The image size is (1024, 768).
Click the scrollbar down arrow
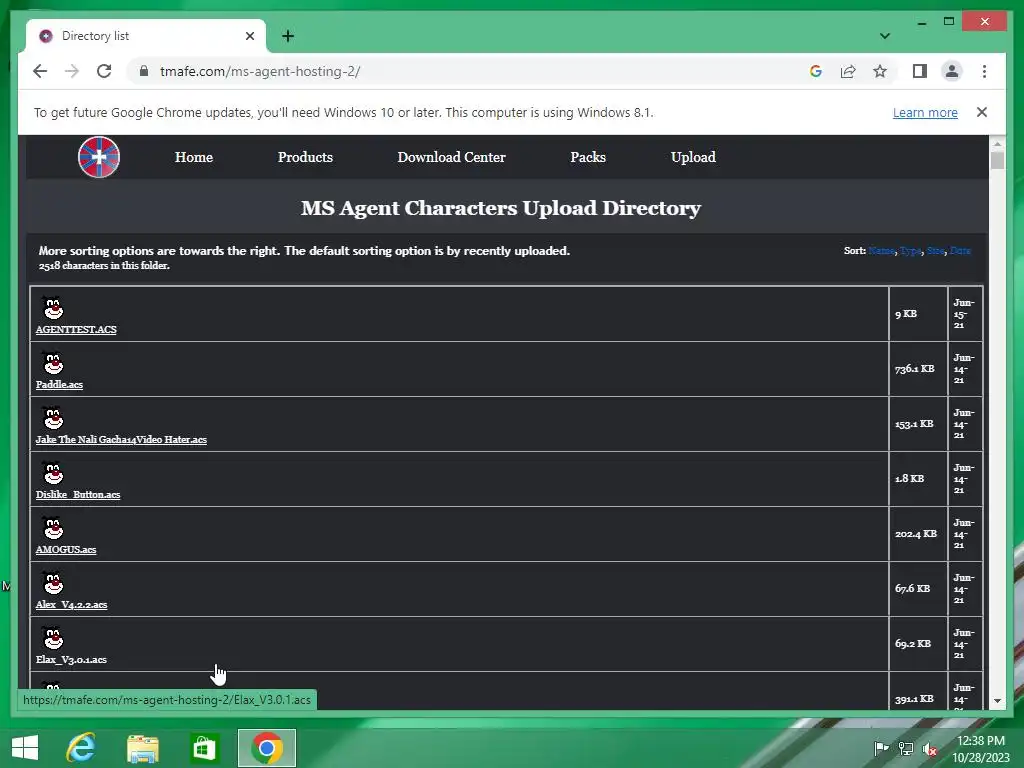click(997, 701)
